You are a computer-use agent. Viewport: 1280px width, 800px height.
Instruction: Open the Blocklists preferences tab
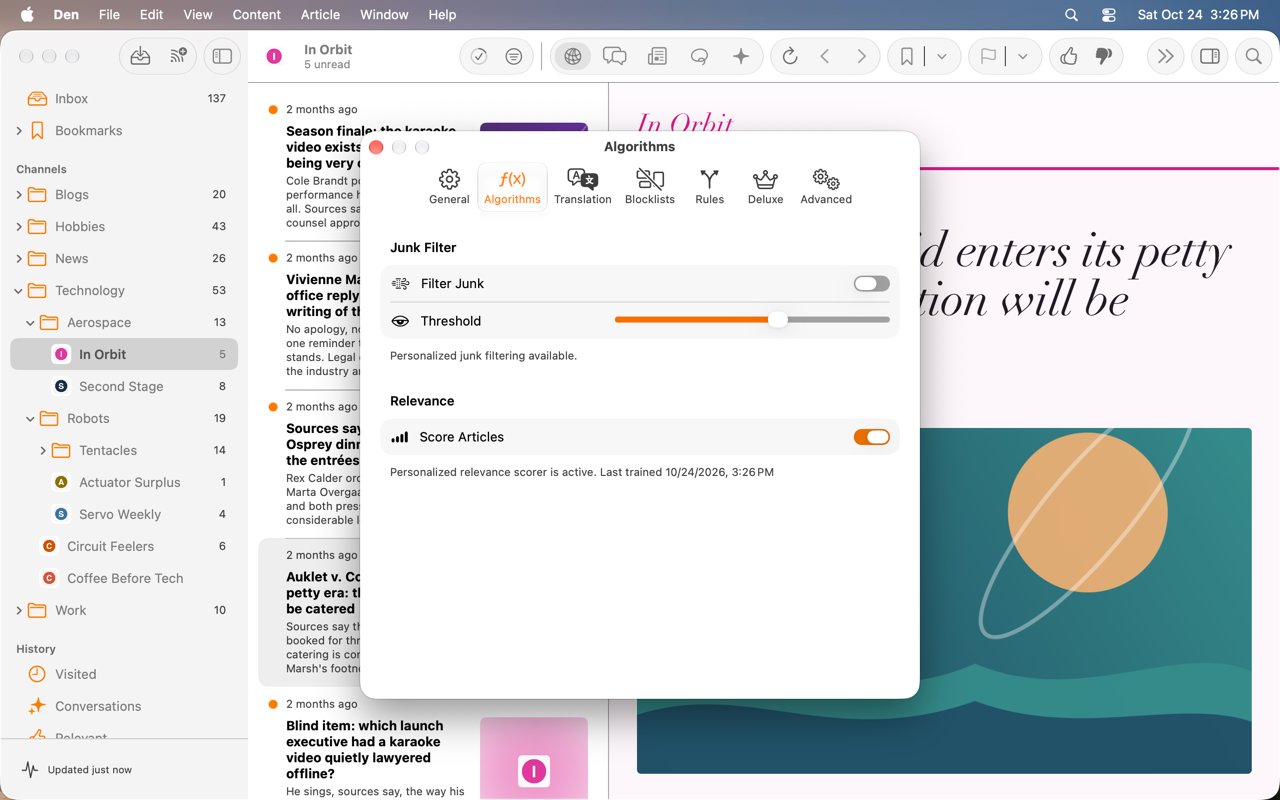tap(650, 187)
